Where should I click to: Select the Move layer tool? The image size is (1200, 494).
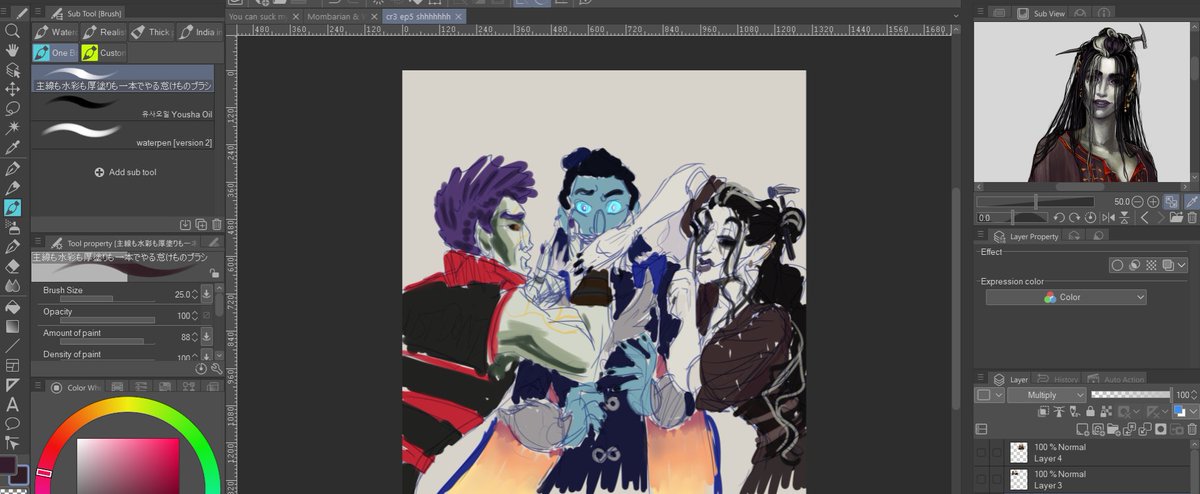coord(13,89)
